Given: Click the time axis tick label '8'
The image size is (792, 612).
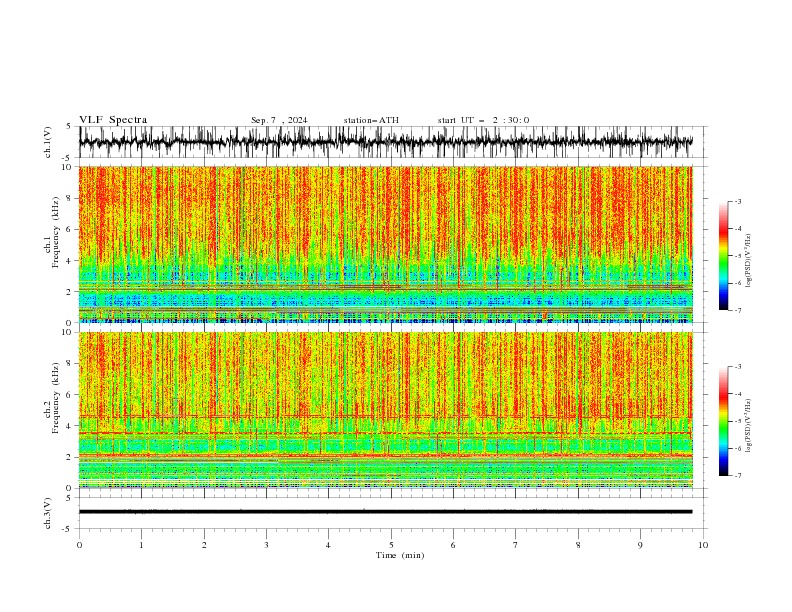Looking at the screenshot, I should click(578, 545).
